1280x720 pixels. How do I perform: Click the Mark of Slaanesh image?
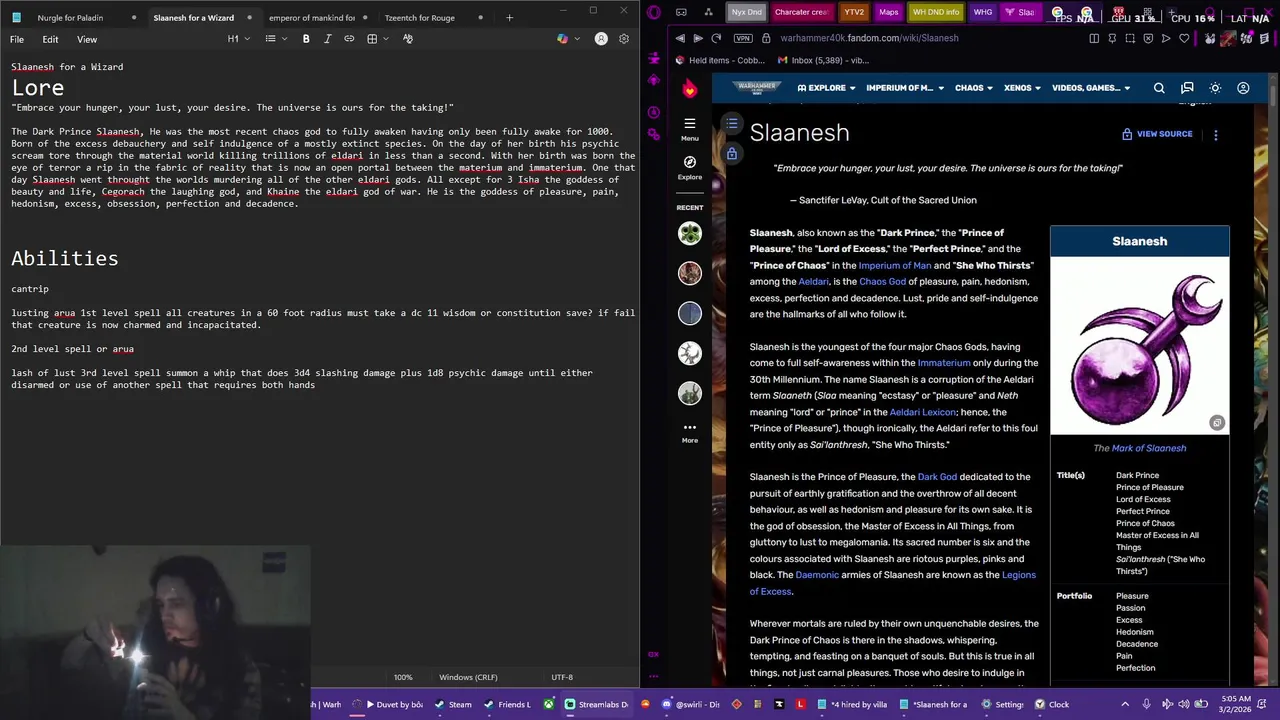[x=1140, y=347]
